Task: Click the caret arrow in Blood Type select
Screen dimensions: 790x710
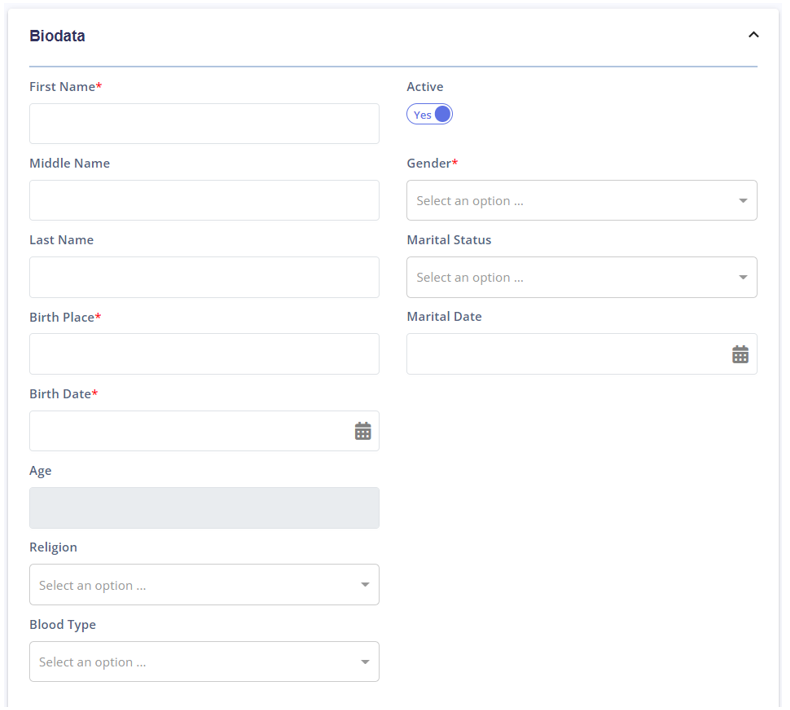Action: (365, 662)
